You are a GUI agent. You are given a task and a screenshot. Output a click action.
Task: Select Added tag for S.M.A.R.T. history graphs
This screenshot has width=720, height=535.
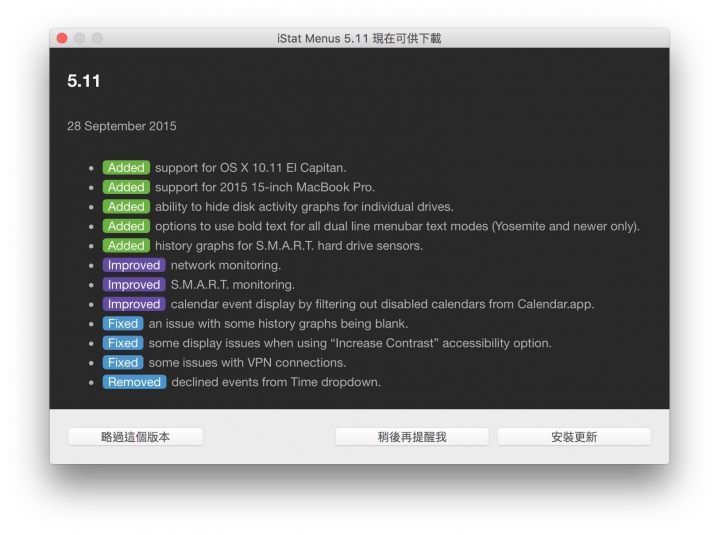(x=126, y=246)
